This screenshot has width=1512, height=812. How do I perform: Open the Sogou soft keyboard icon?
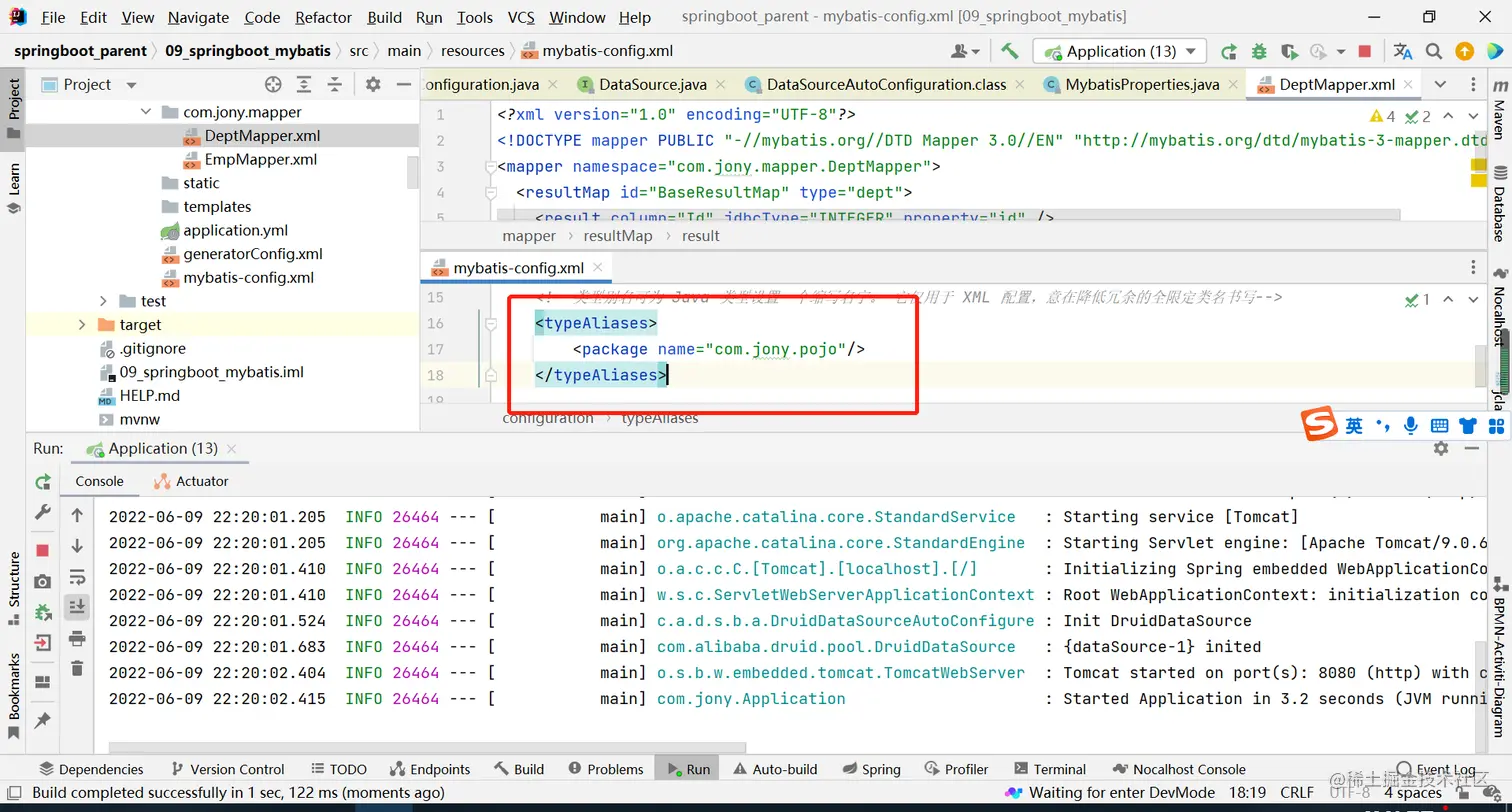coord(1440,426)
